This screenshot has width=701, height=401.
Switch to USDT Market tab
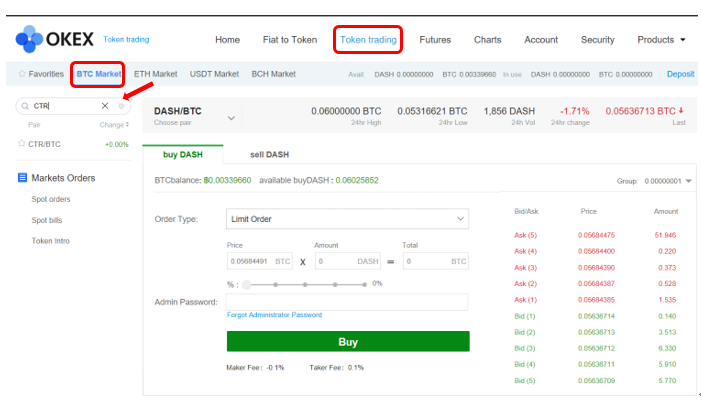tap(214, 74)
